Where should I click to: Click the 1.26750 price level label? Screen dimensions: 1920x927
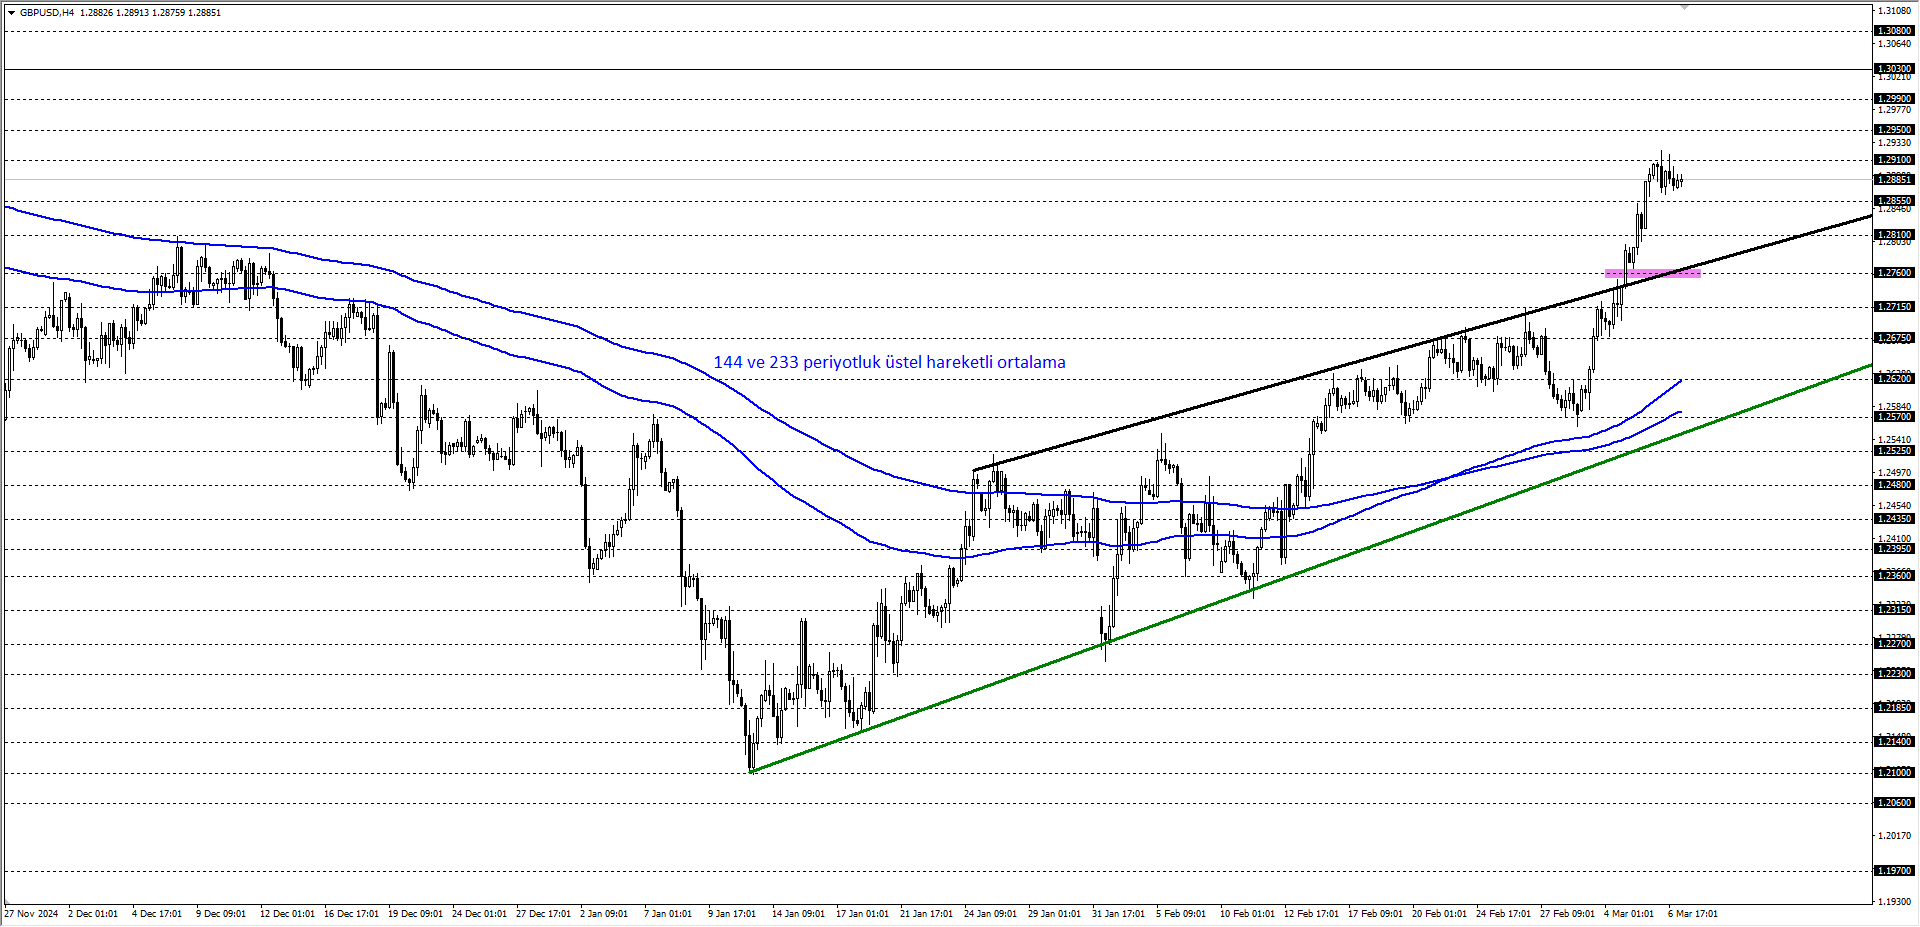click(x=1894, y=338)
